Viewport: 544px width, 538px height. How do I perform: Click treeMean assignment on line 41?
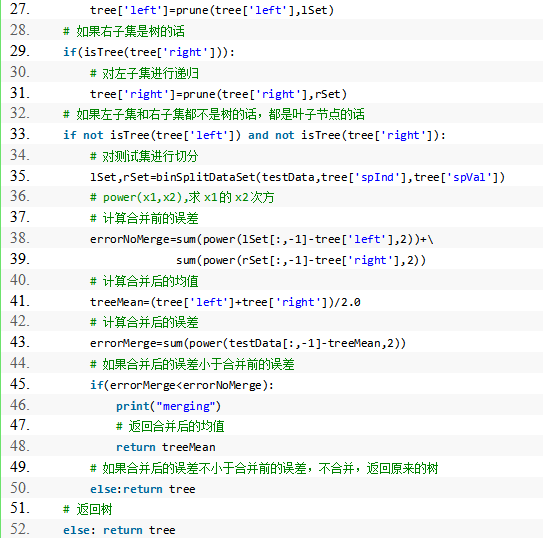pos(225,302)
